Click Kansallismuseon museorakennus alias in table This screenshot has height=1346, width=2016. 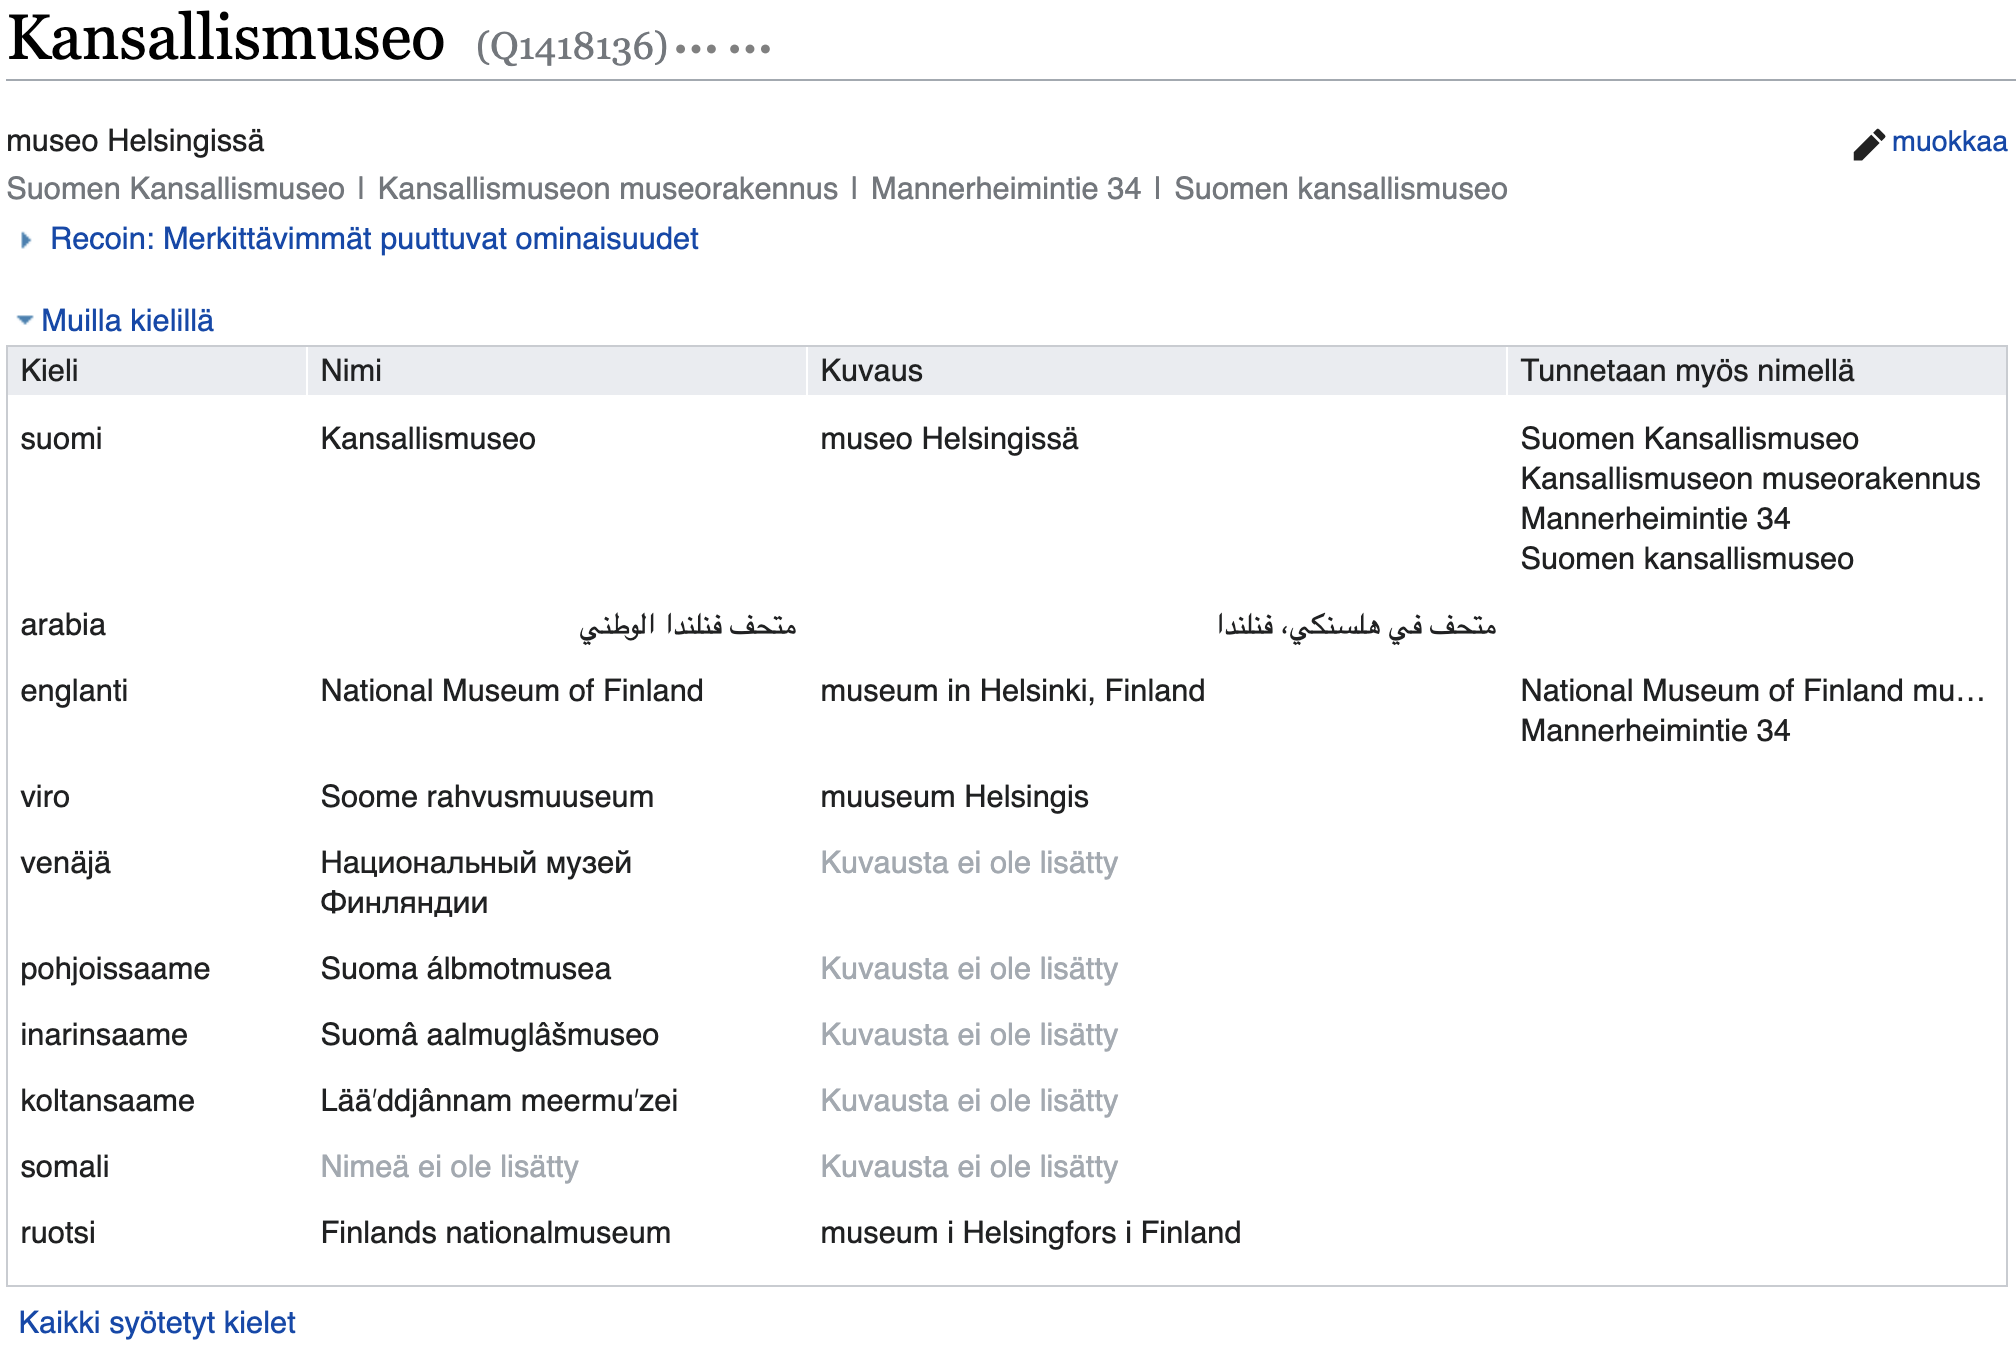click(x=1750, y=479)
